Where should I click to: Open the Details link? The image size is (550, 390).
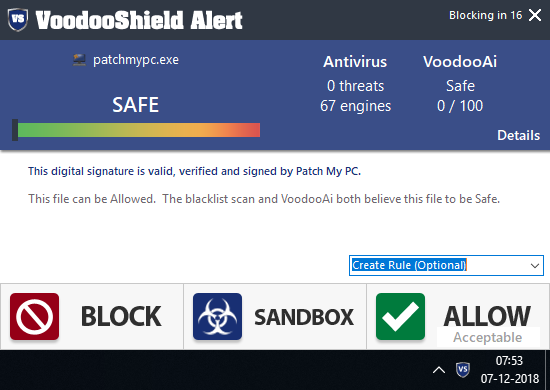[518, 135]
